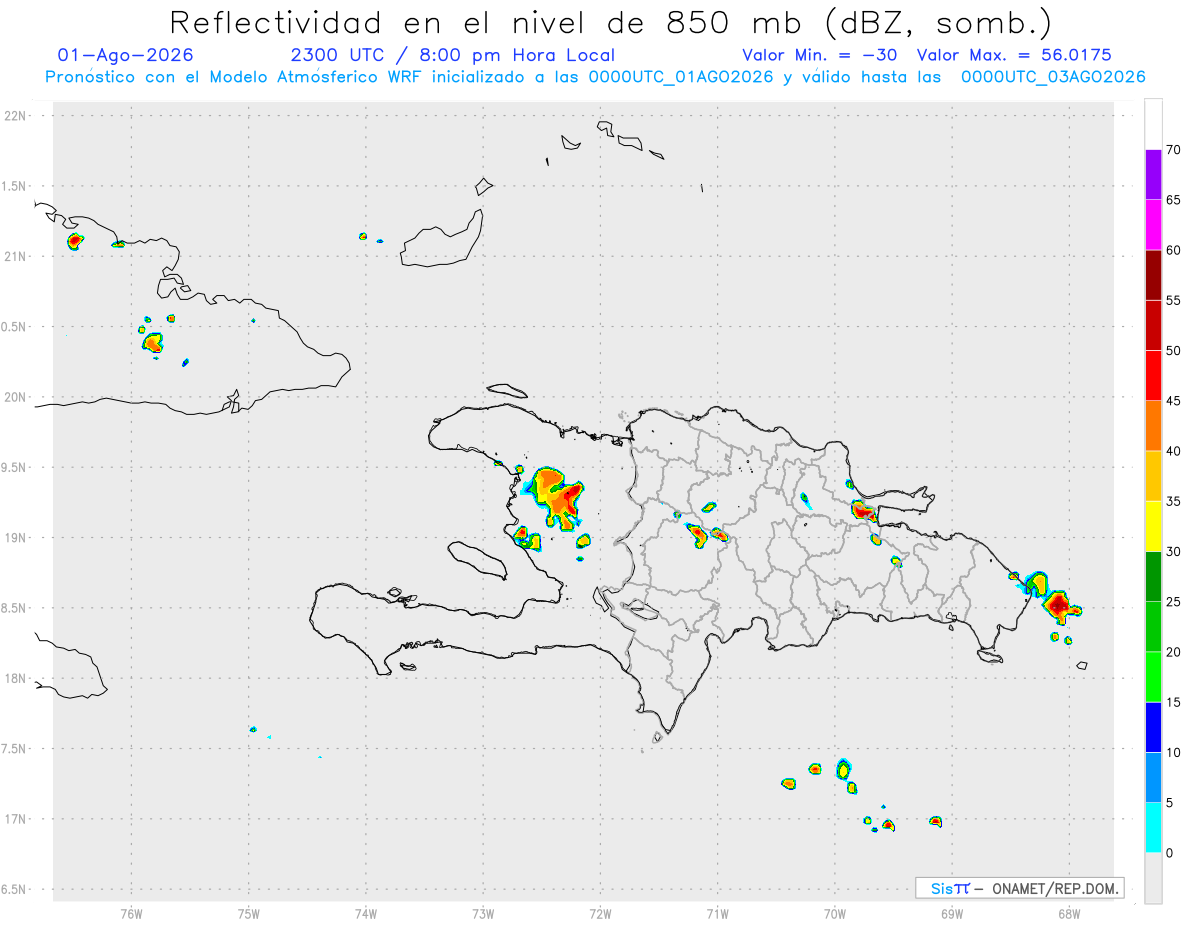Click the colorbar label '50'
This screenshot has width=1200, height=927.
1173,351
